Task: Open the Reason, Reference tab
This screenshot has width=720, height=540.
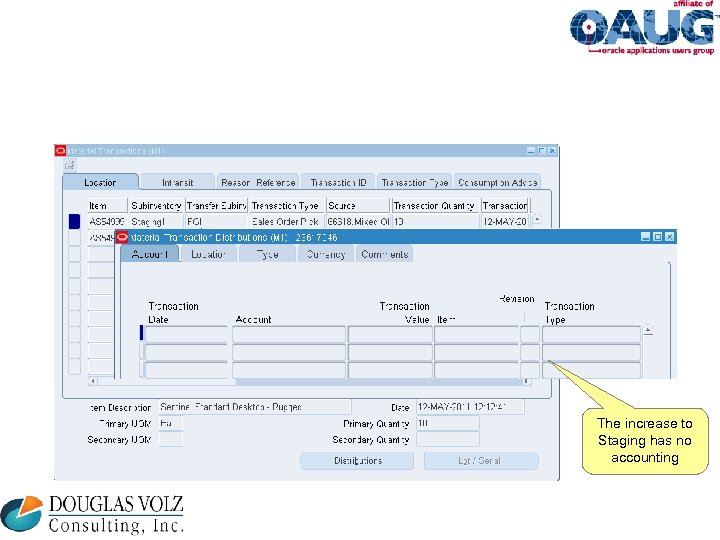Action: point(258,182)
